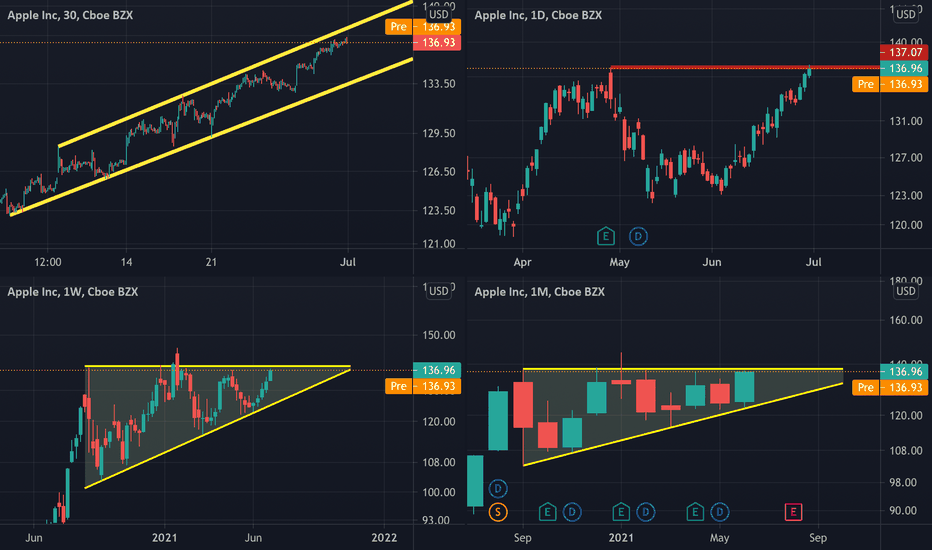This screenshot has height=550, width=932.
Task: Click the 2022 label on the 1W time axis
Action: tap(384, 538)
